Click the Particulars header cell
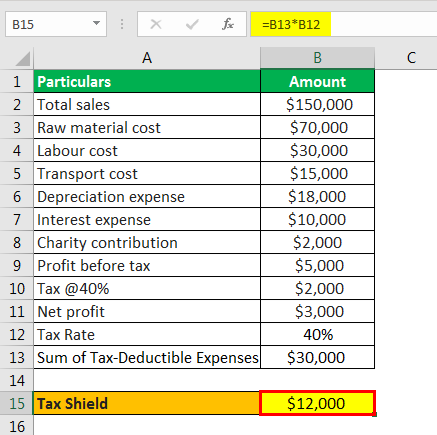437x435 pixels. (147, 82)
